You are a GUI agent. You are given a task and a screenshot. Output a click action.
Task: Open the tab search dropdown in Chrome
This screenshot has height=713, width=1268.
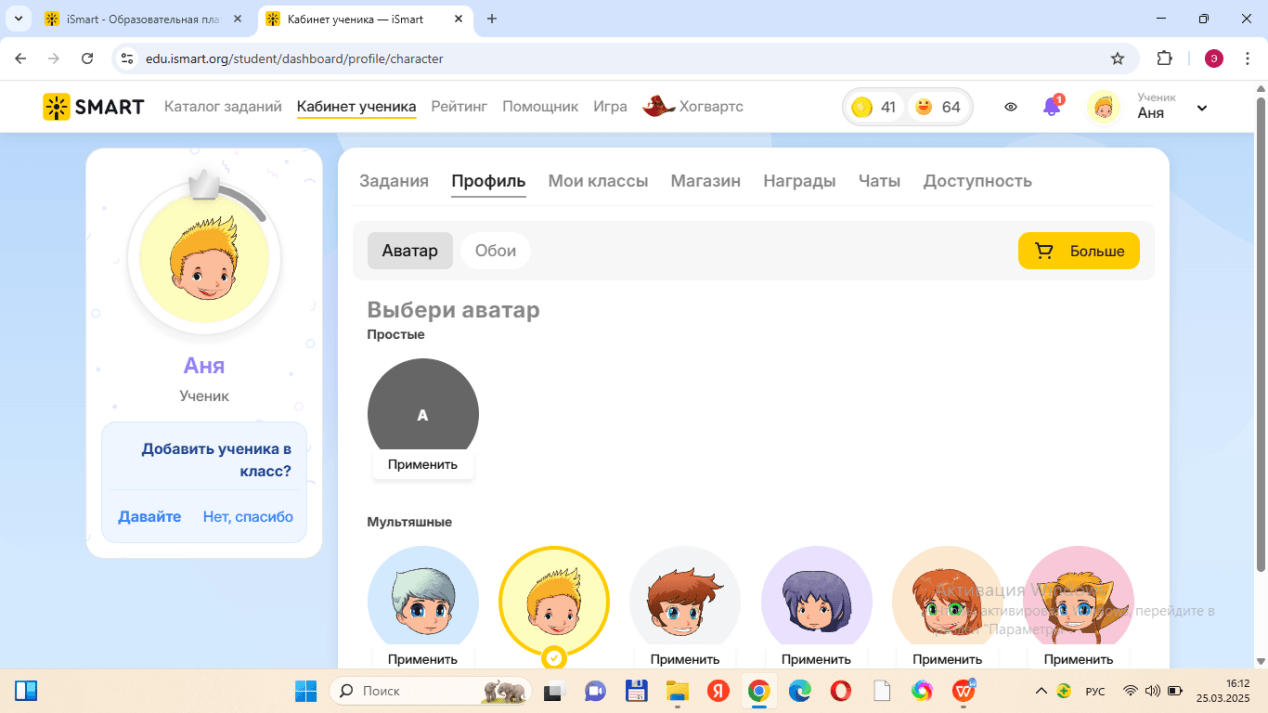(18, 19)
